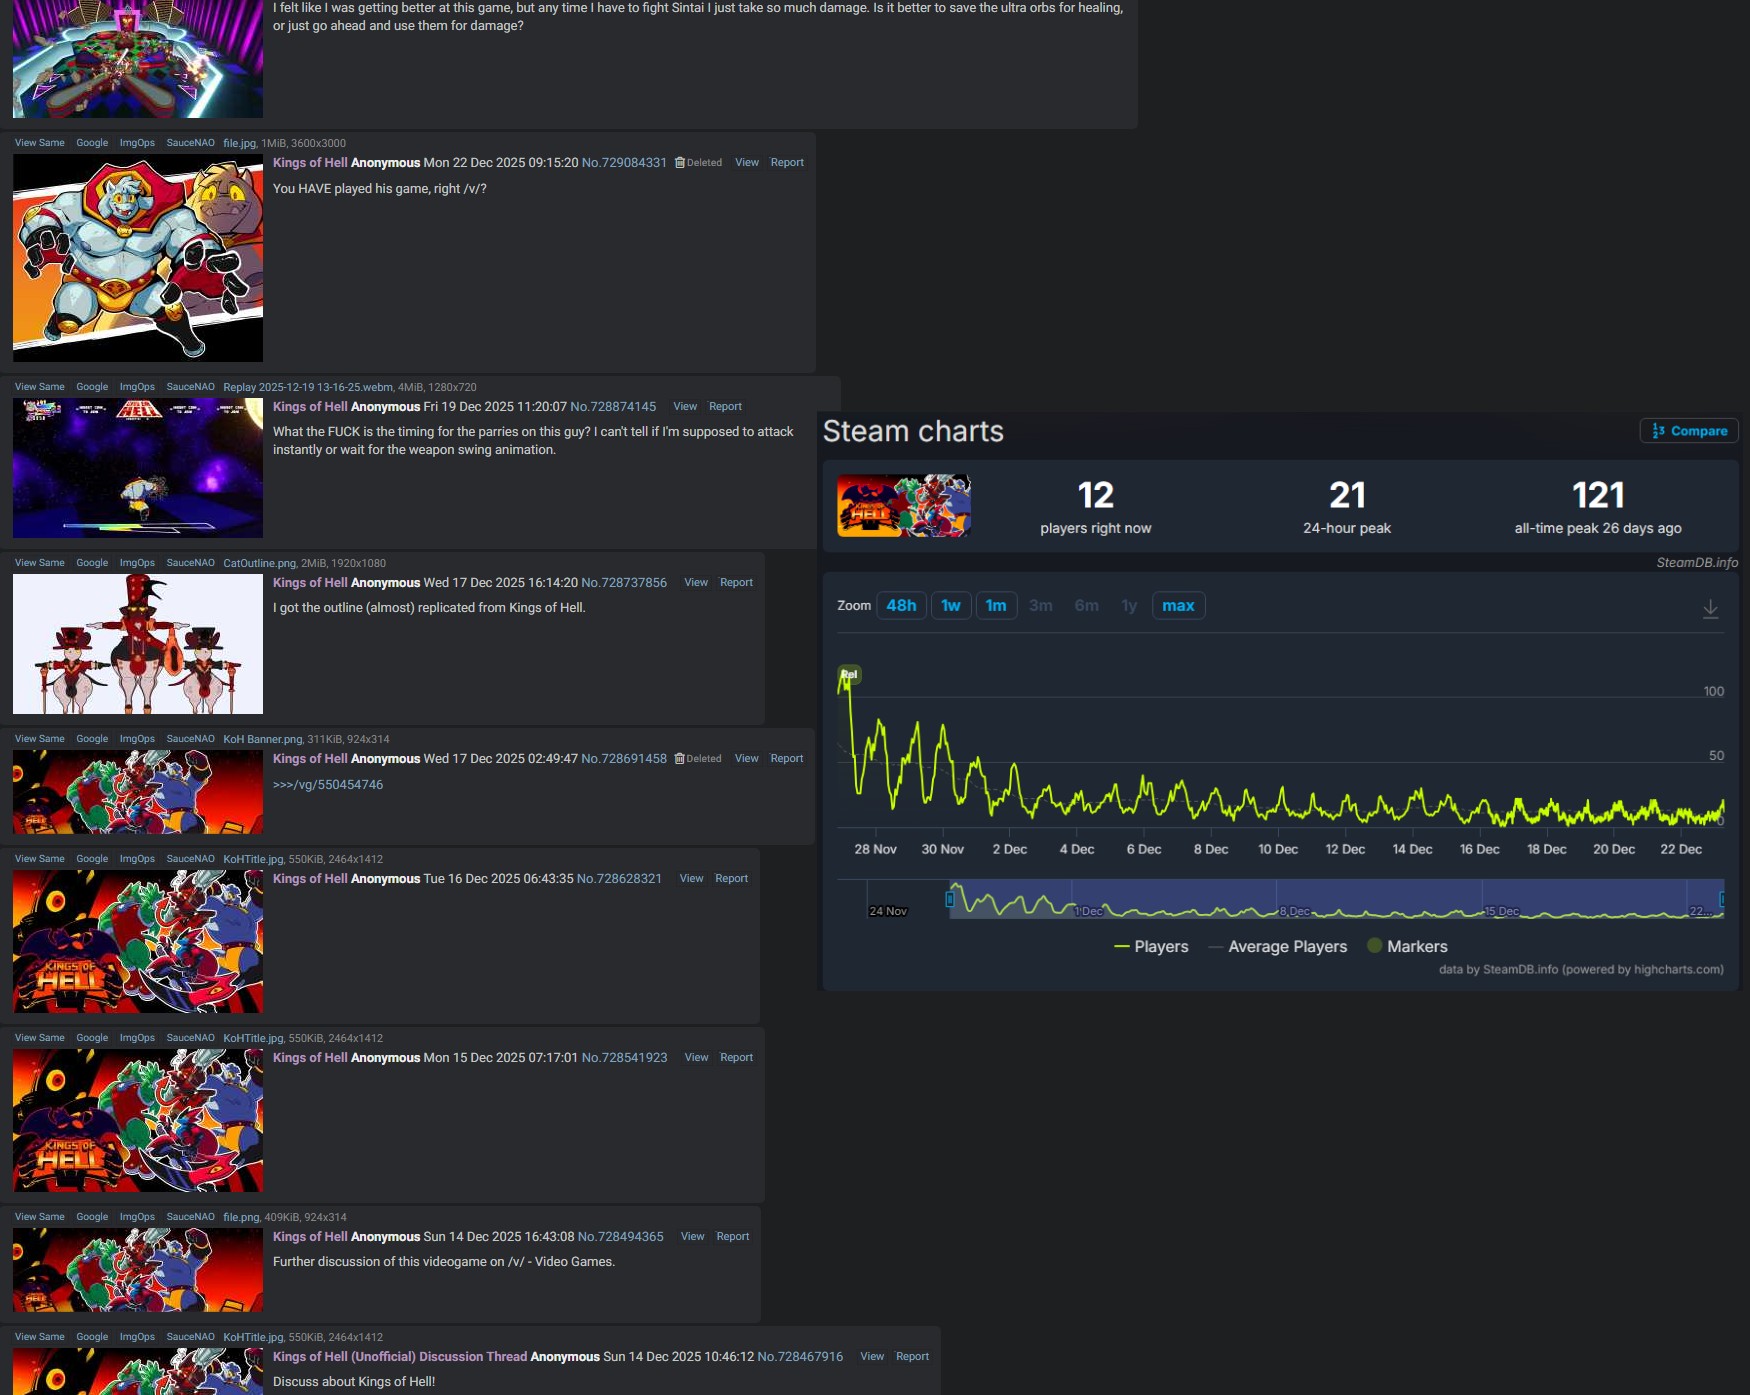Open post number No.729084331

(624, 163)
